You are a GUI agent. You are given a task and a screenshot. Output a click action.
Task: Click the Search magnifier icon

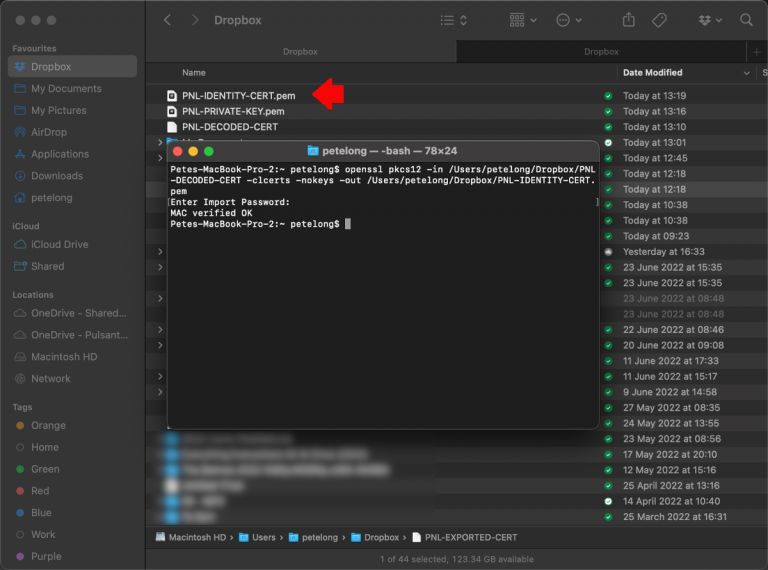coord(746,20)
